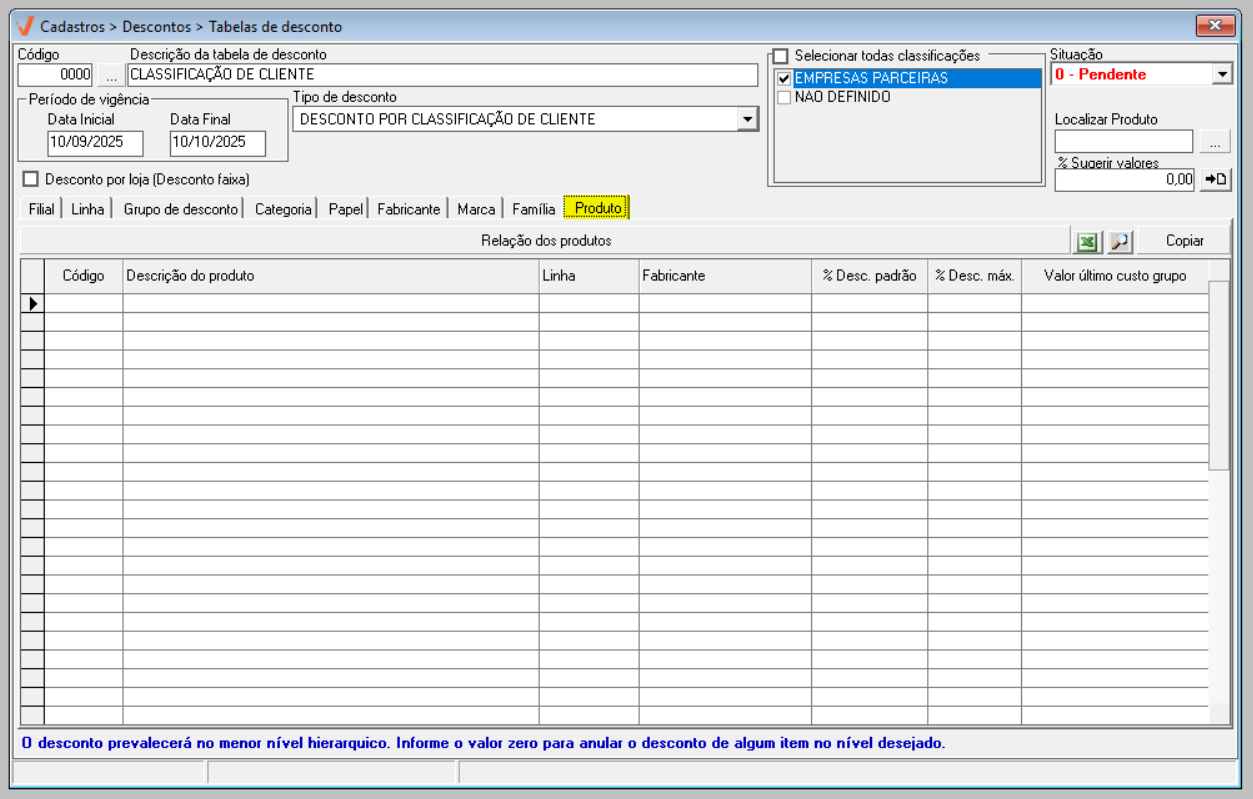Viewport: 1253px width, 799px height.
Task: Click the magnifier search icon above grid
Action: point(1119,241)
